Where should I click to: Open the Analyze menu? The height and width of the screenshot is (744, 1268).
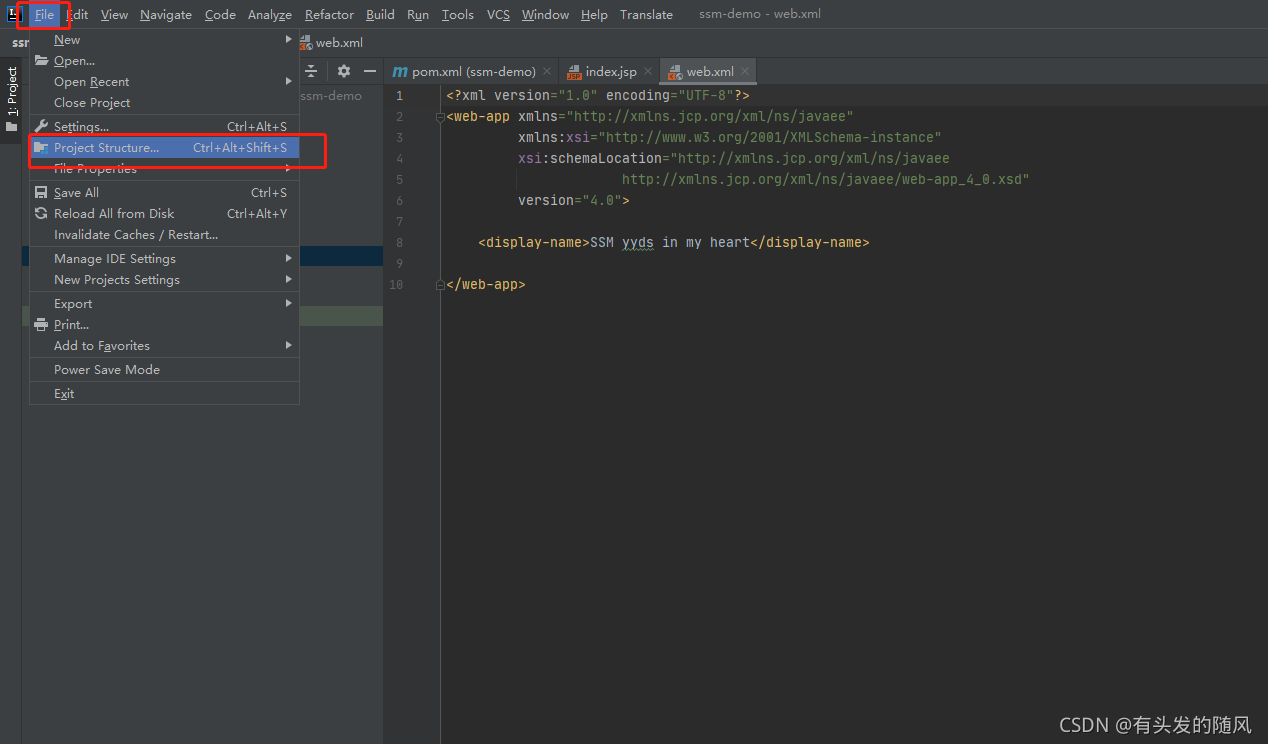[270, 15]
